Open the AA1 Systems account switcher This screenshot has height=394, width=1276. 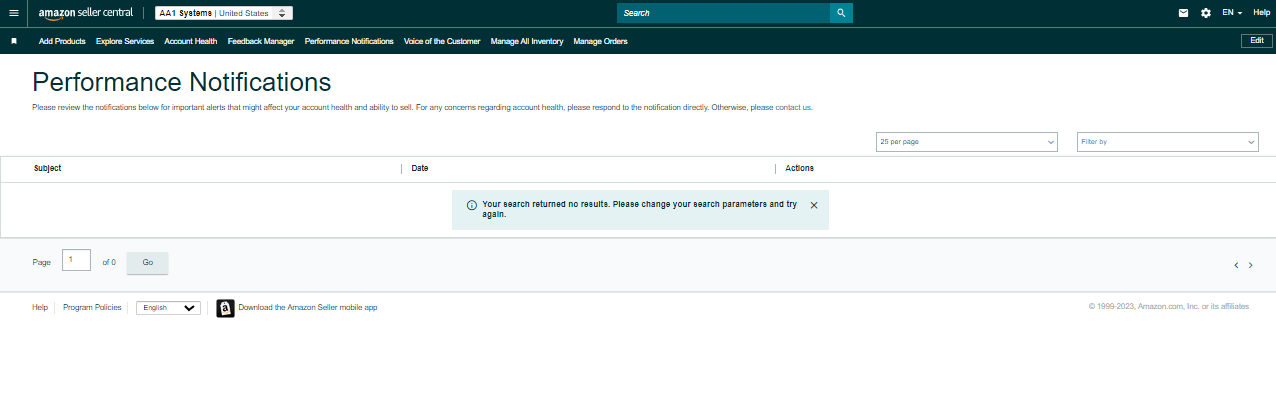(224, 13)
